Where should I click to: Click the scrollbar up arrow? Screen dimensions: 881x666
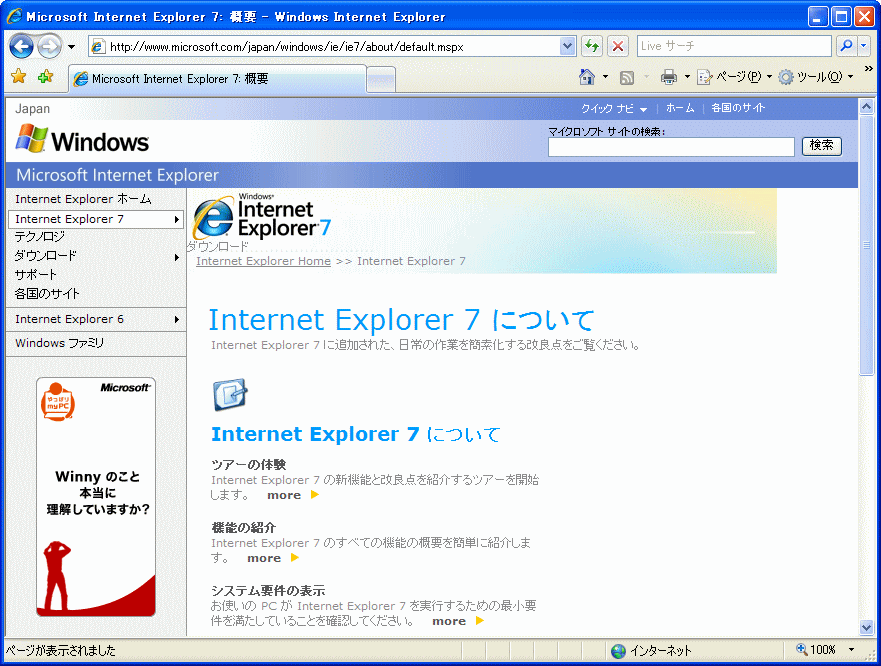point(866,106)
